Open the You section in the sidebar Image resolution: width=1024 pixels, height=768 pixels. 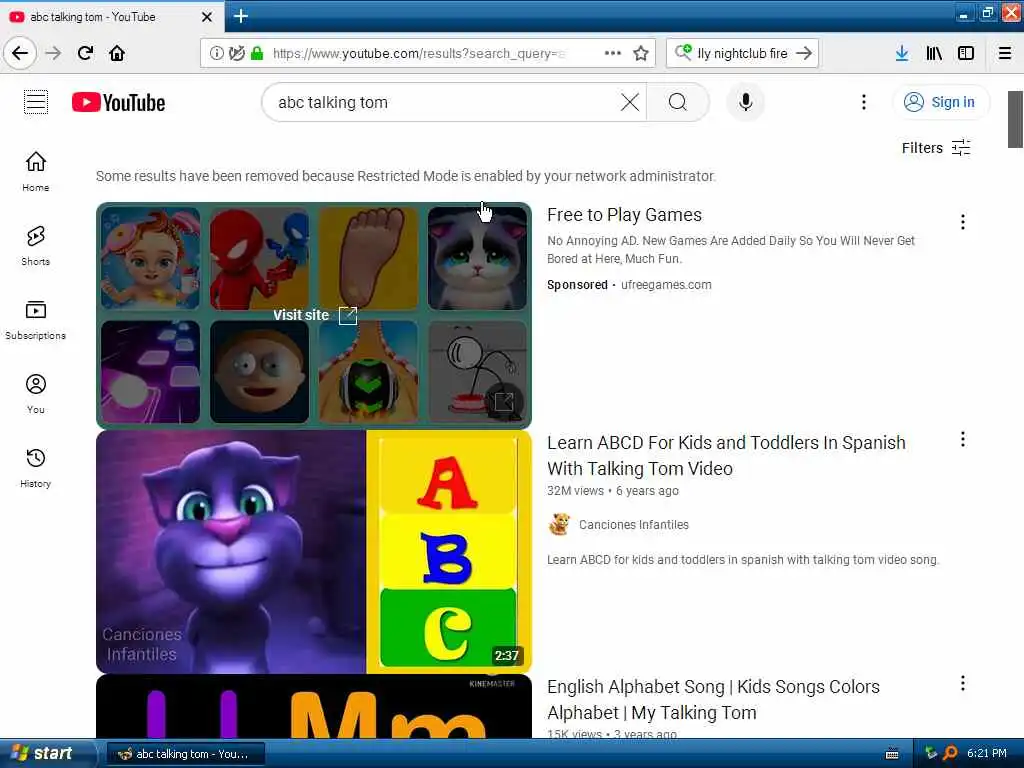(36, 394)
